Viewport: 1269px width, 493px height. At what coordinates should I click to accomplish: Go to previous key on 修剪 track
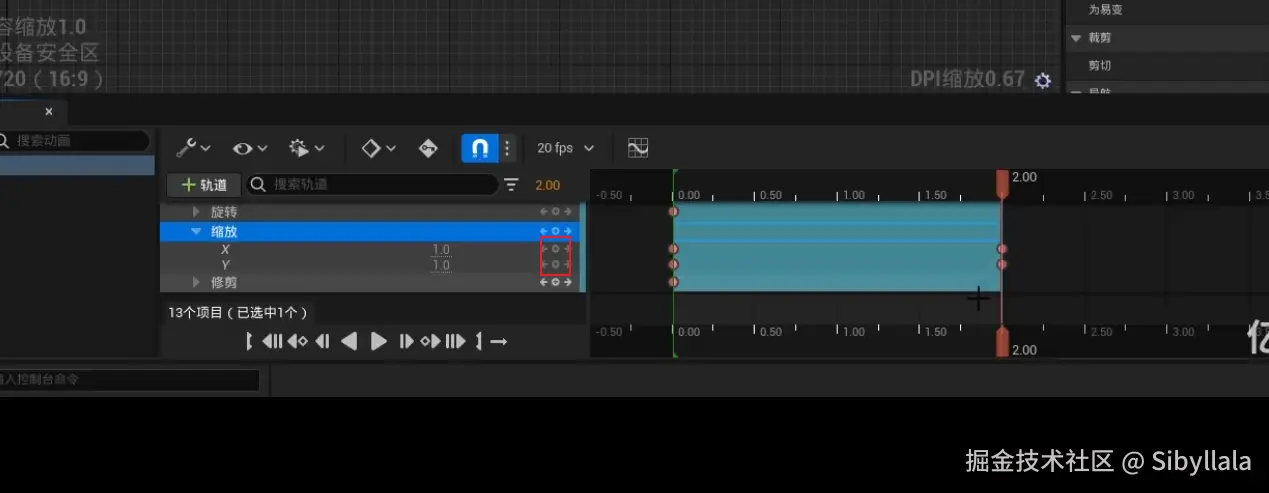(545, 282)
